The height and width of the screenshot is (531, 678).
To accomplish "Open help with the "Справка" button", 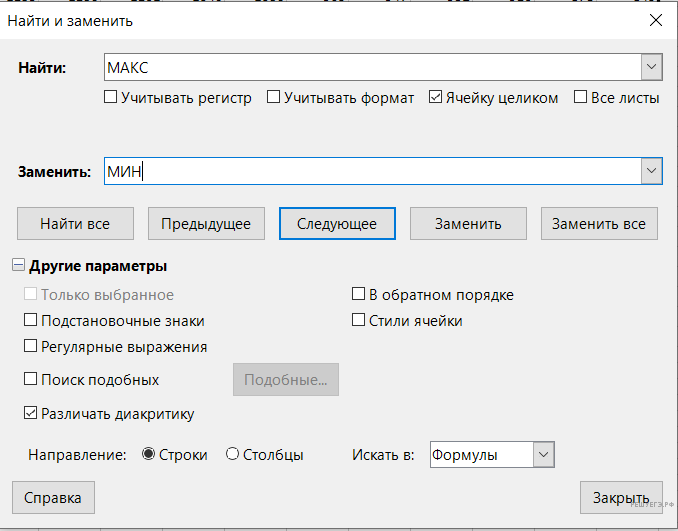I will tap(53, 497).
